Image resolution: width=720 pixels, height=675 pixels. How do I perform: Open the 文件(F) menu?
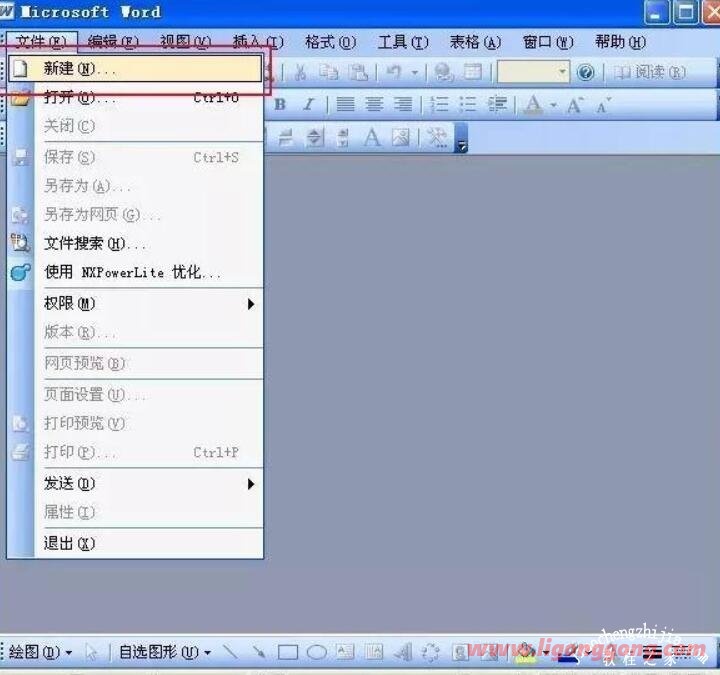coord(40,42)
